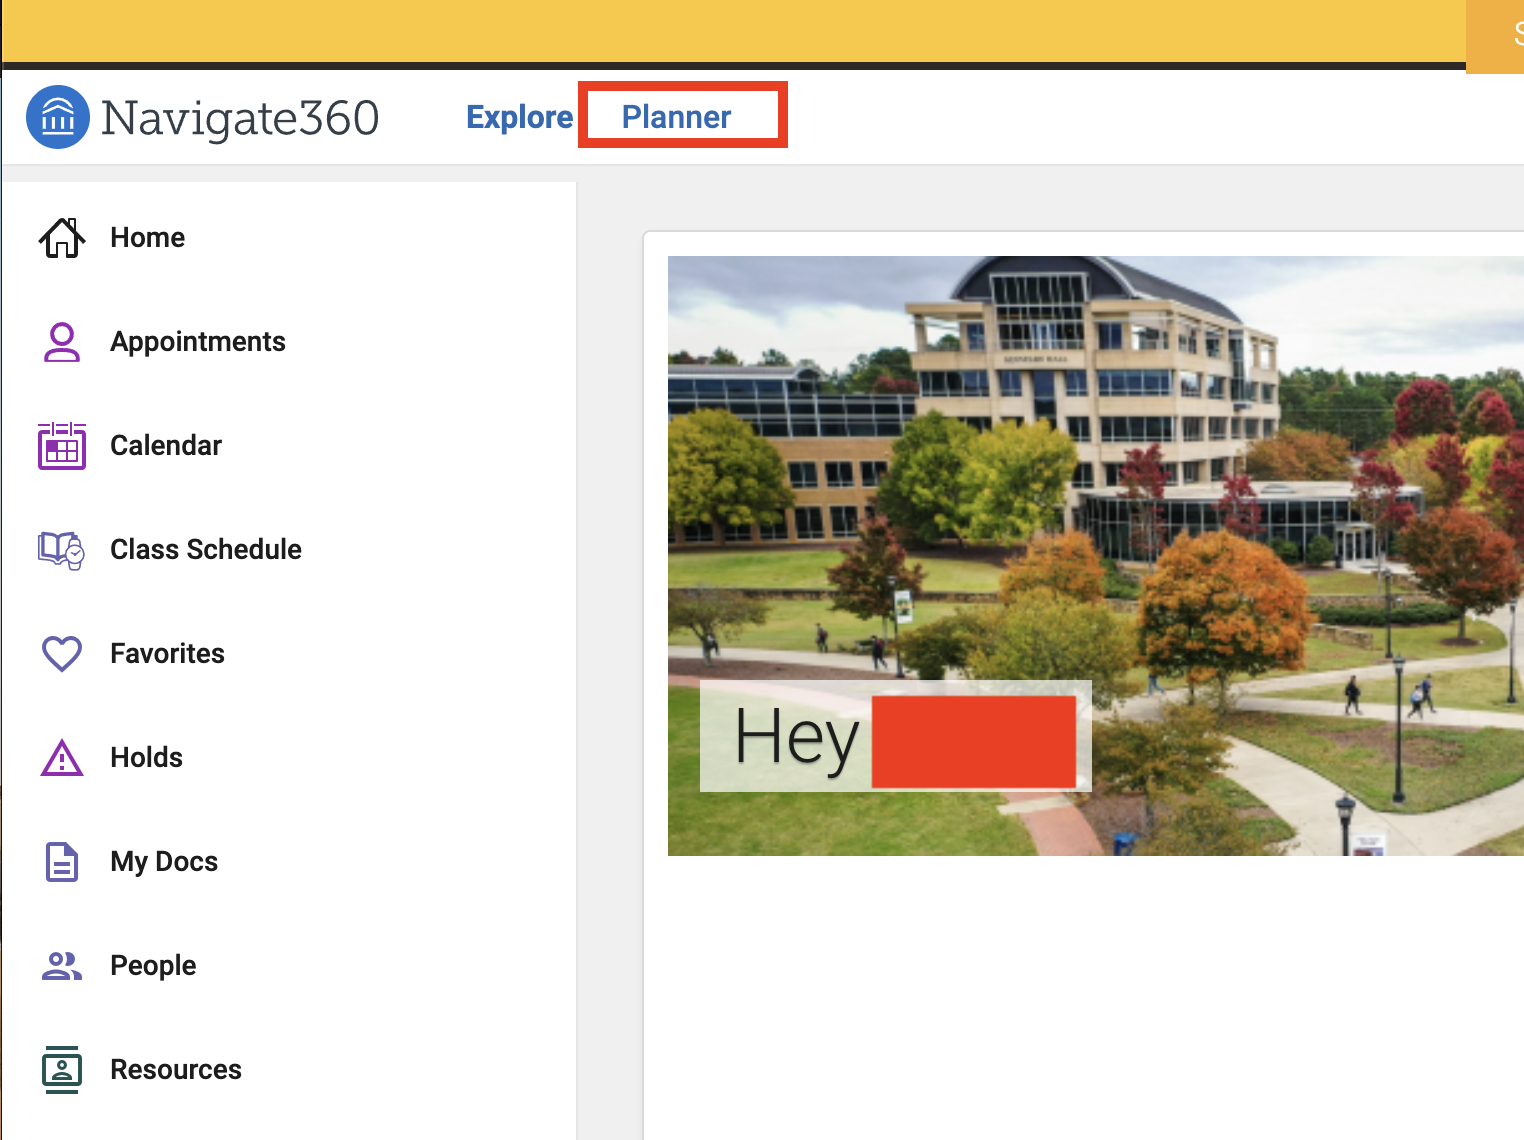Viewport: 1524px width, 1140px height.
Task: Click the My Docs text label
Action: click(164, 862)
